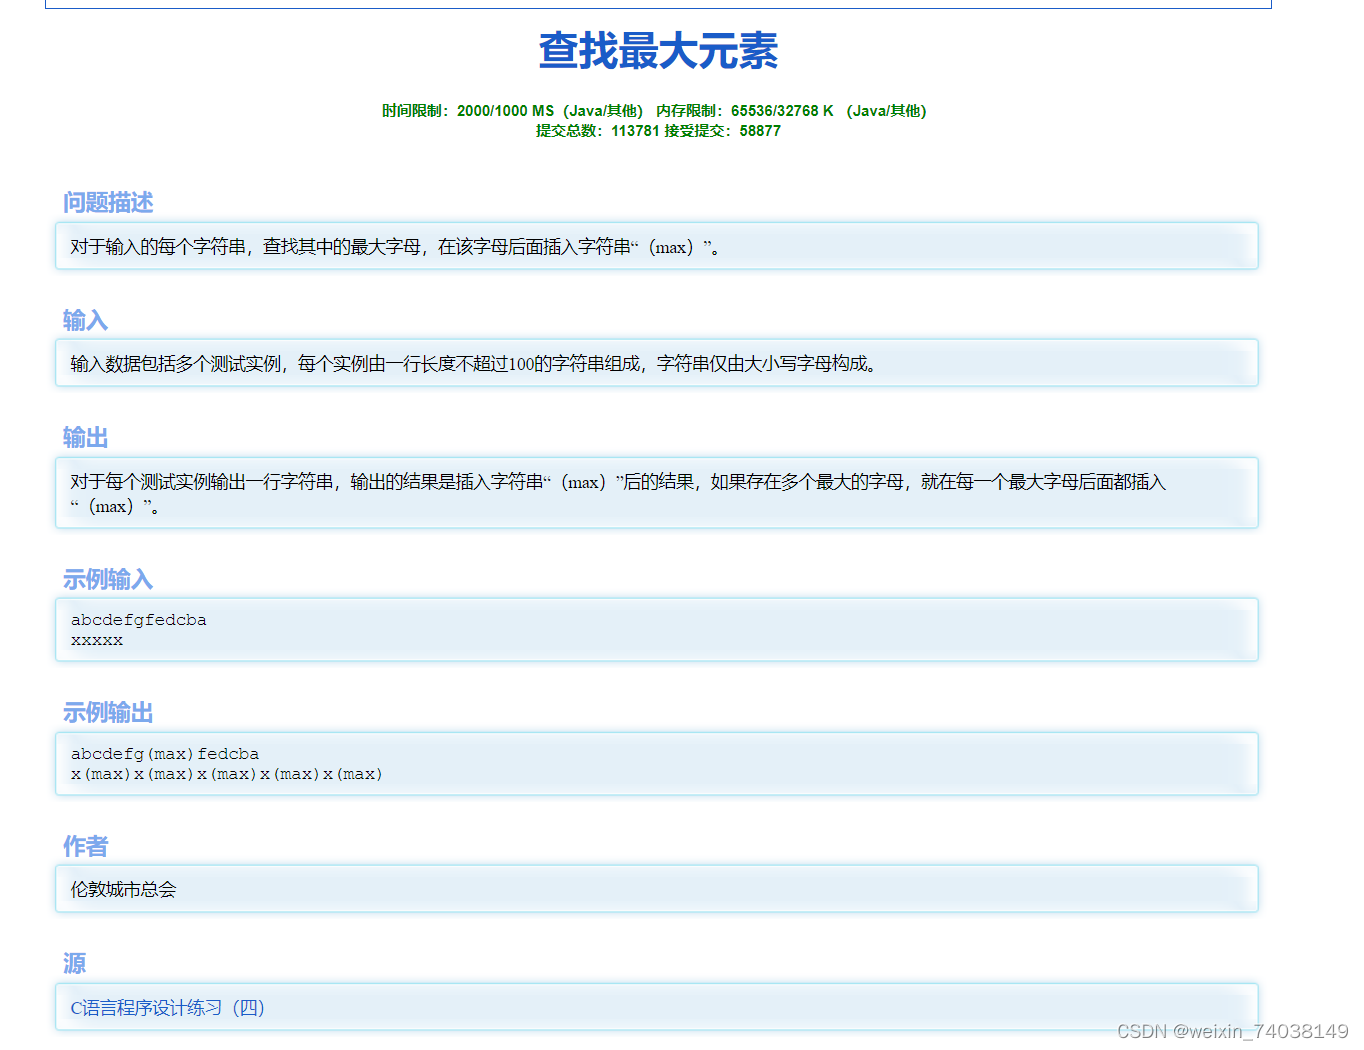Image resolution: width=1364 pixels, height=1050 pixels.
Task: Select the 问题描述 section heading
Action: point(107,203)
